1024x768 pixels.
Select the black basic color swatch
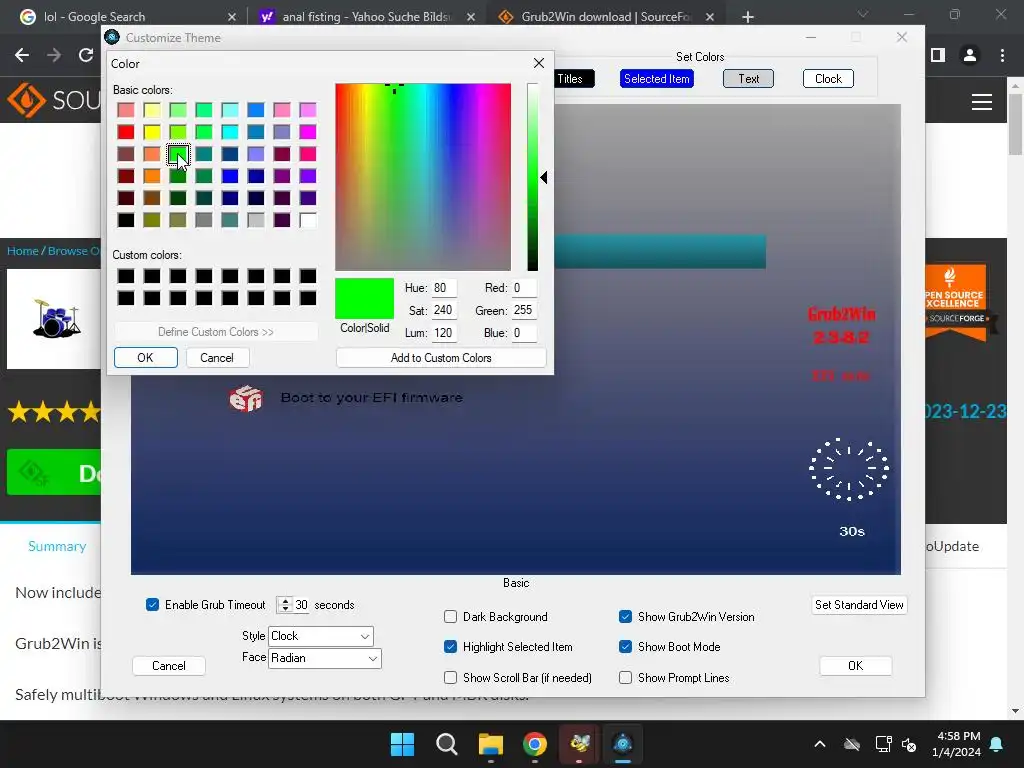click(126, 220)
